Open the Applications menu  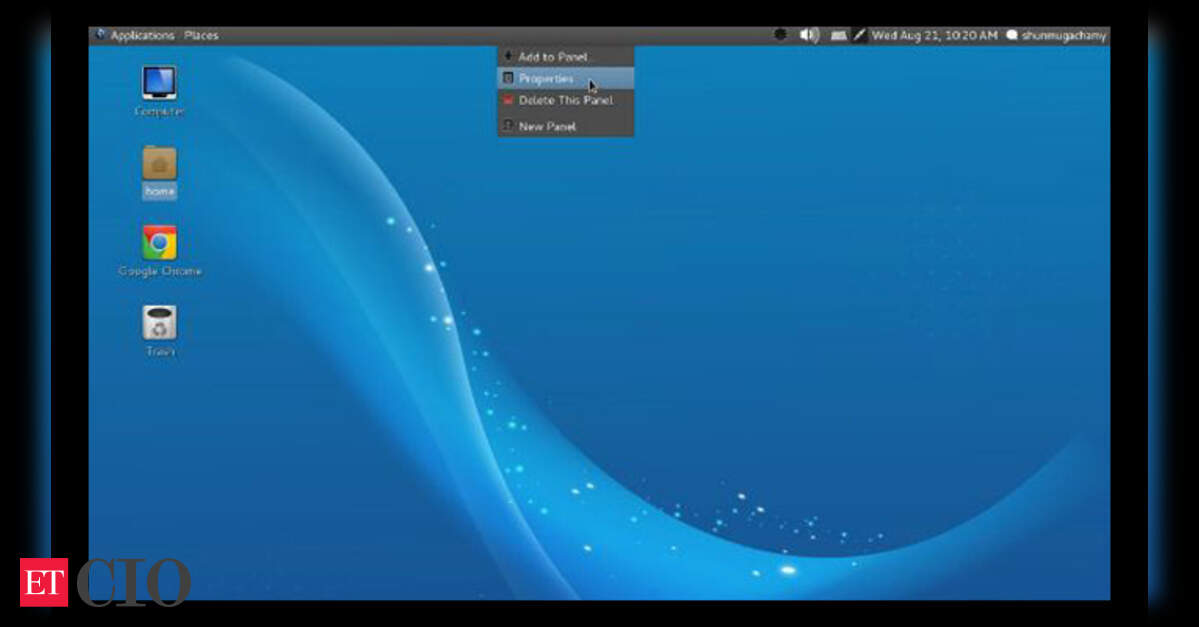pyautogui.click(x=142, y=35)
